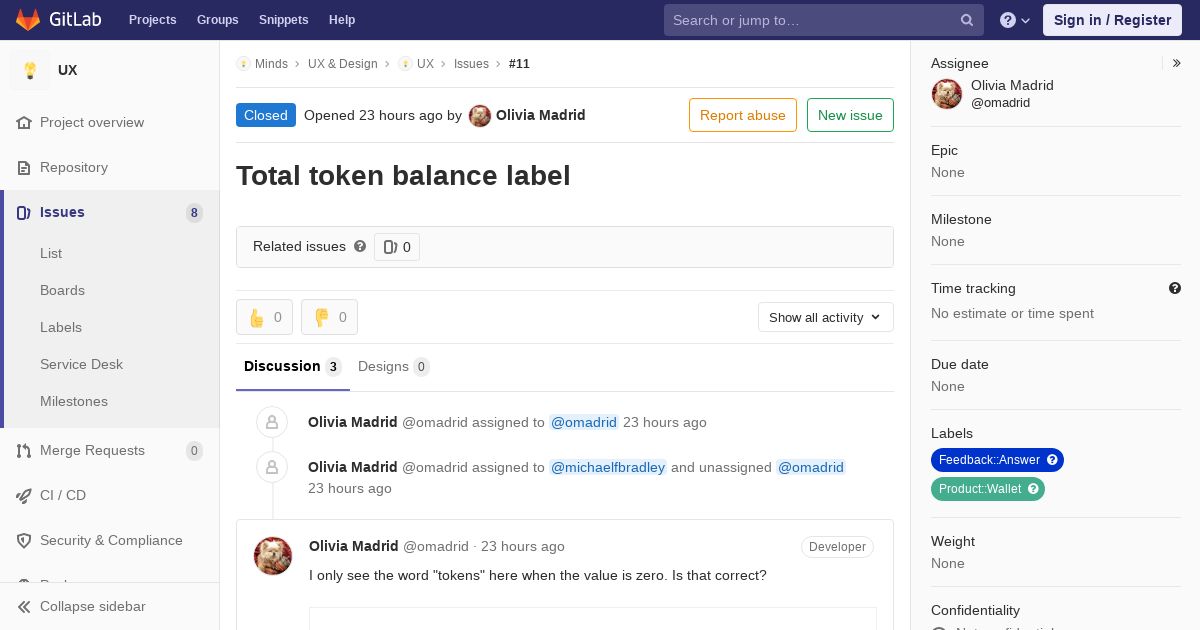Viewport: 1200px width, 630px height.
Task: Open the Groups menu
Action: (217, 20)
